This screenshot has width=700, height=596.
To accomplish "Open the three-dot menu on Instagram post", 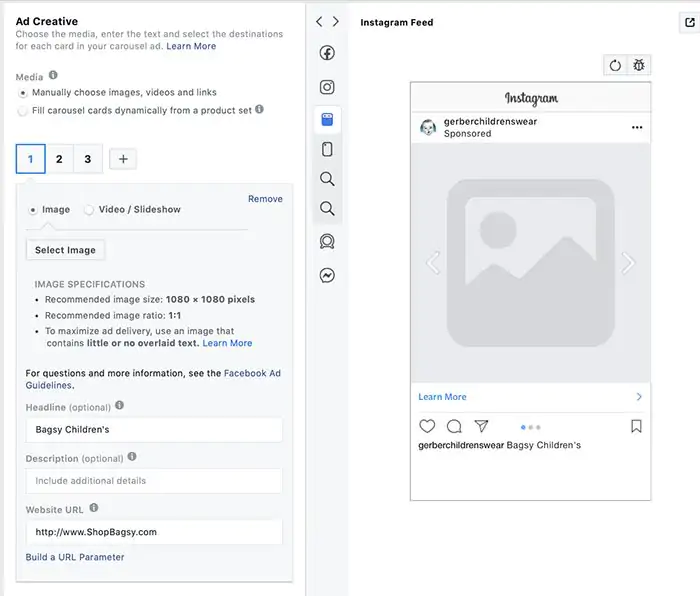I will pos(637,127).
